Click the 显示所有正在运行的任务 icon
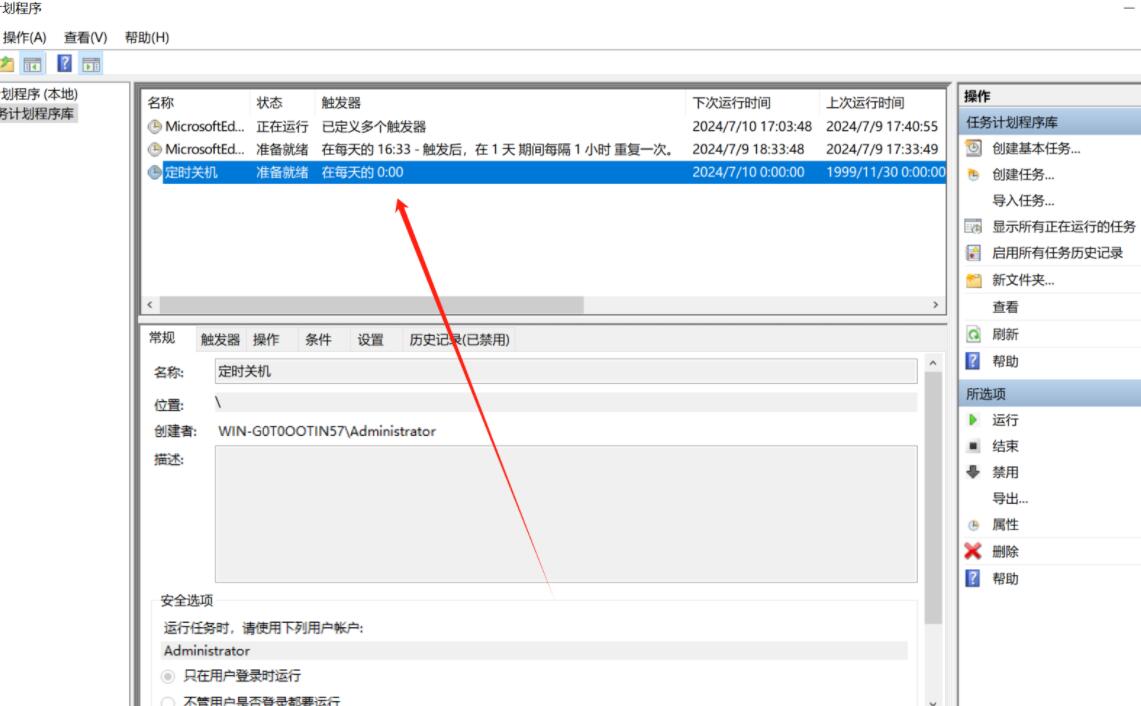Image resolution: width=1141 pixels, height=706 pixels. pos(973,227)
